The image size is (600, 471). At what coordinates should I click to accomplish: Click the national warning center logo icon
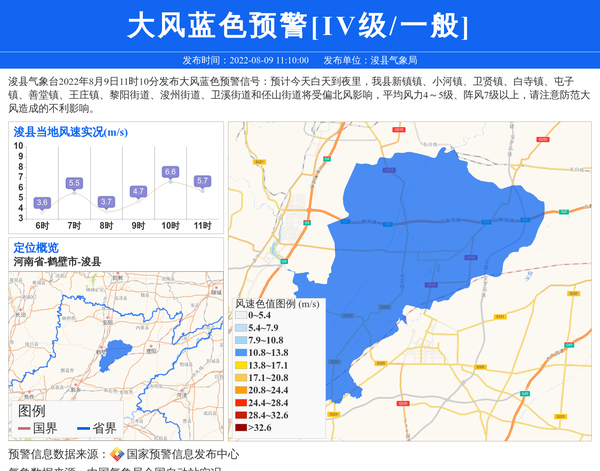[117, 455]
